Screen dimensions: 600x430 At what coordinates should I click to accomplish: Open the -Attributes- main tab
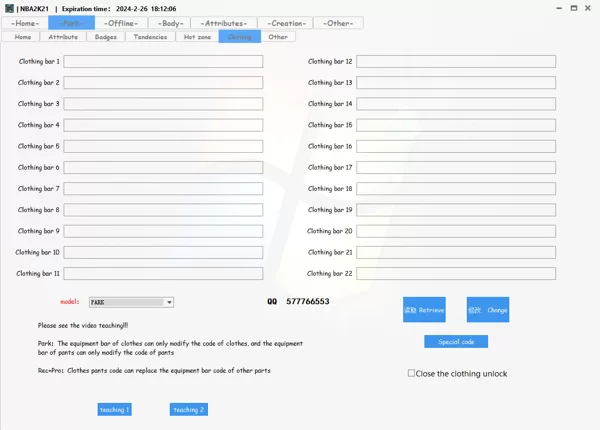point(224,23)
